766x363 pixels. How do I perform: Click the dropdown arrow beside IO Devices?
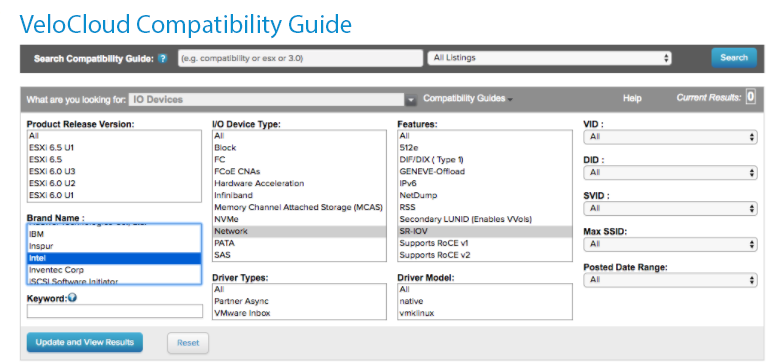(x=411, y=100)
